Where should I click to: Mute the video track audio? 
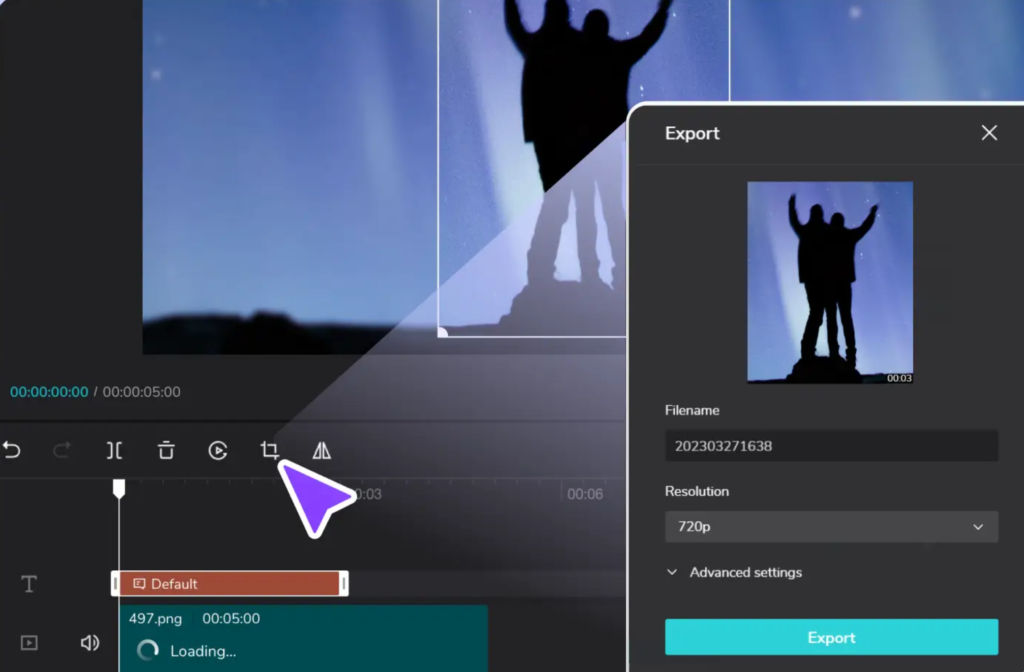click(89, 643)
